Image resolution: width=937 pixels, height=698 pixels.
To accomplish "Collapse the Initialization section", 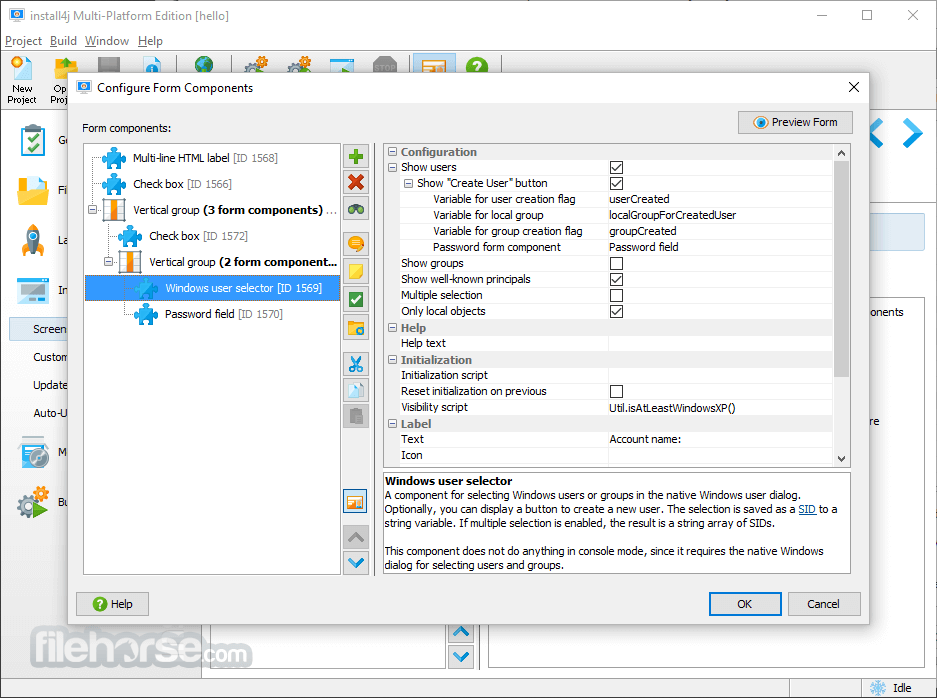I will tap(393, 360).
